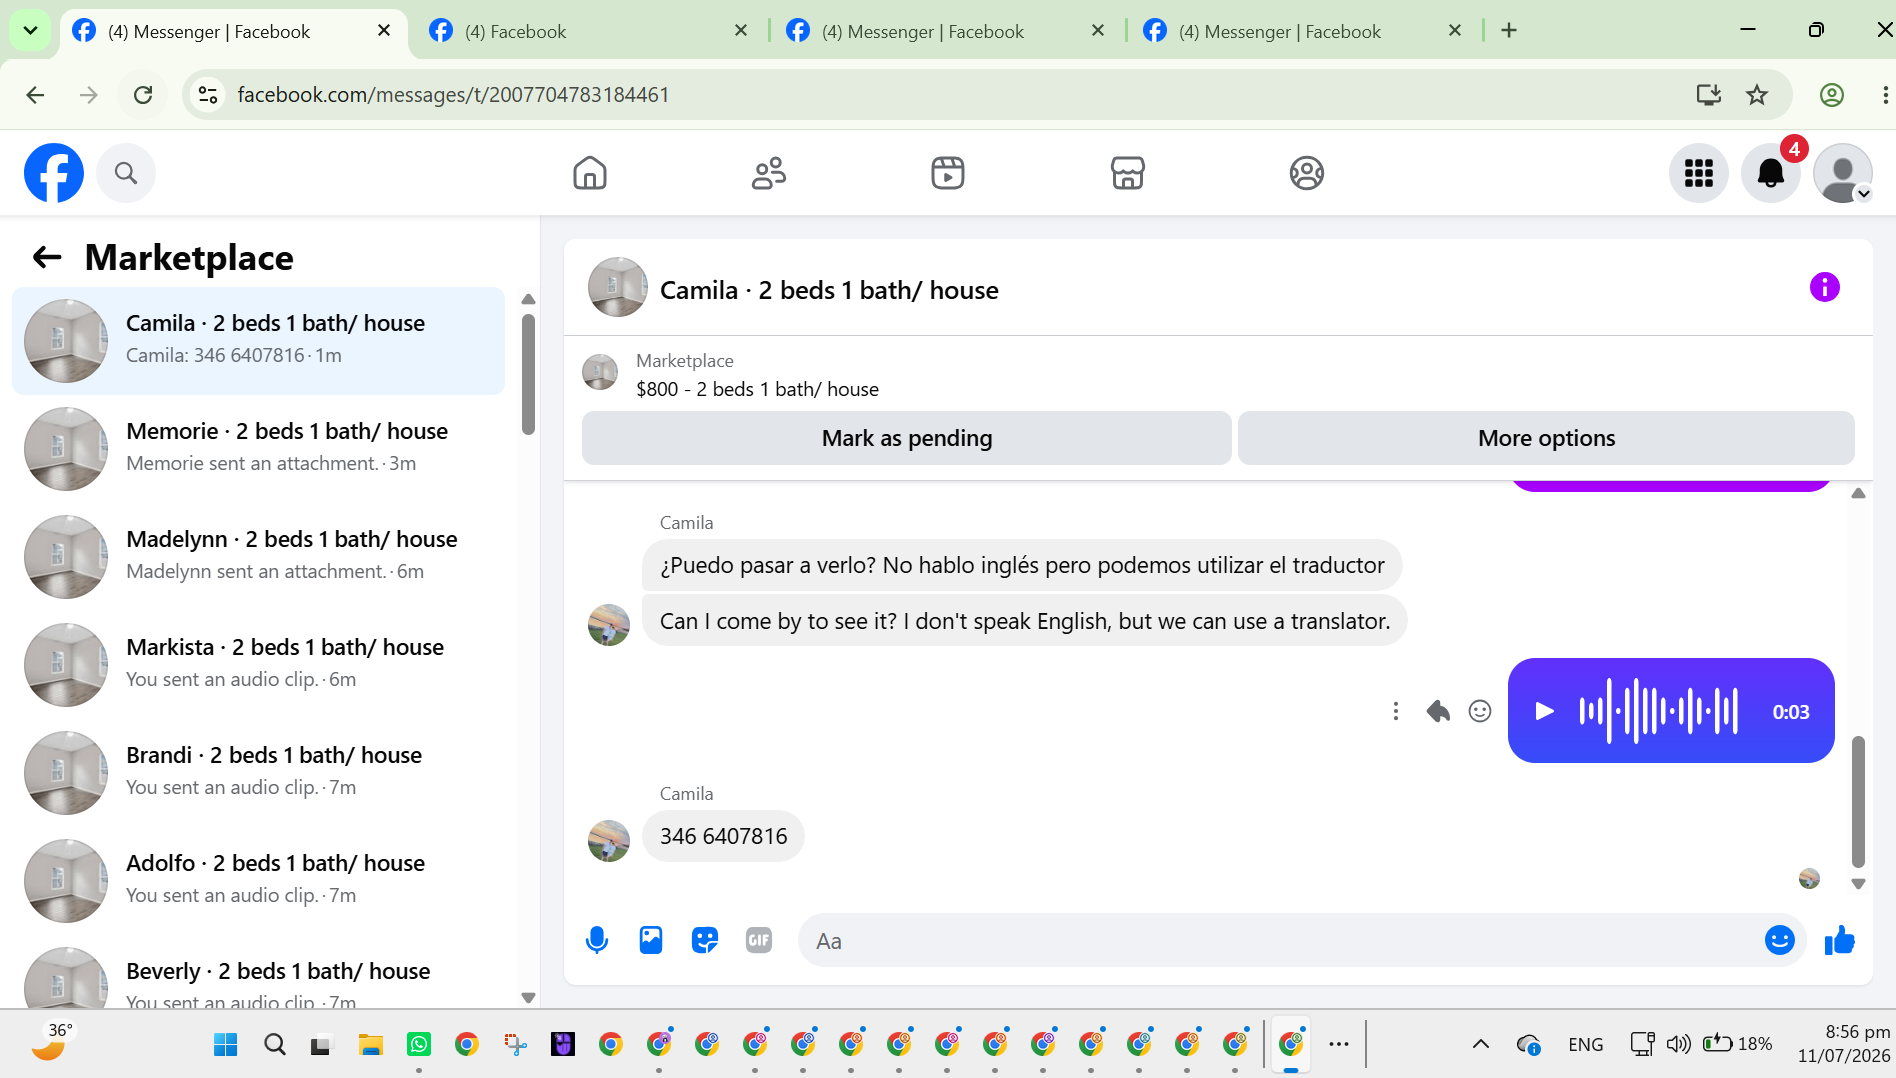This screenshot has width=1896, height=1078.
Task: Click the chat messages scrollbar thumb
Action: [1858, 802]
